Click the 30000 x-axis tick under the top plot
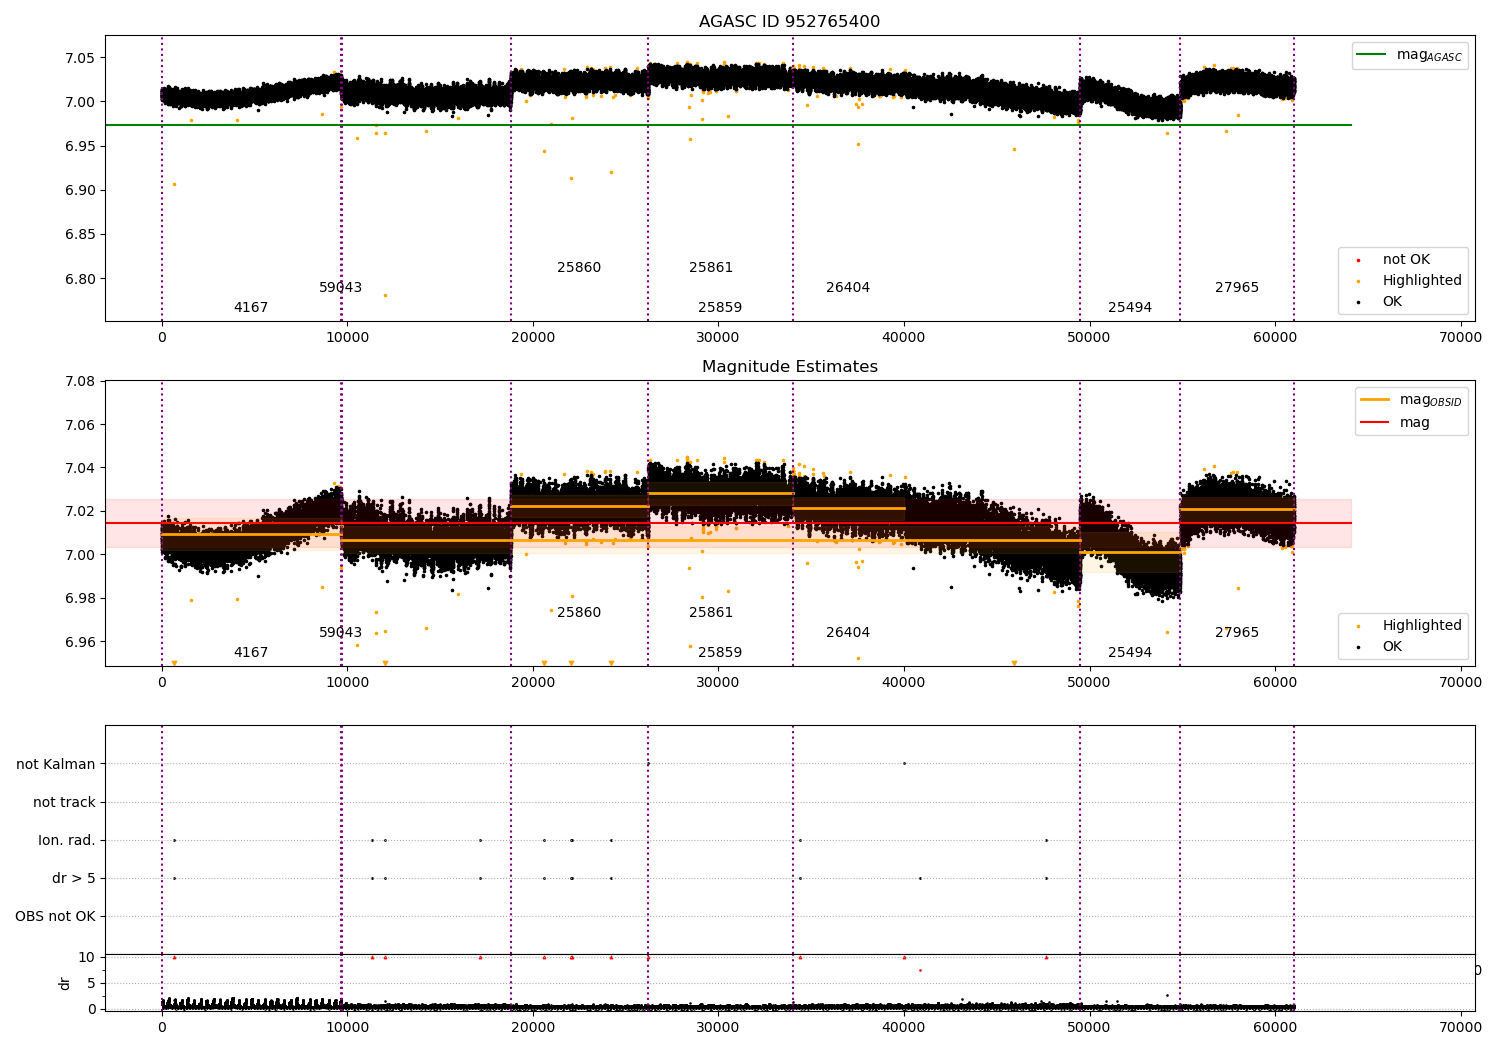1500x1050 pixels. coord(718,338)
